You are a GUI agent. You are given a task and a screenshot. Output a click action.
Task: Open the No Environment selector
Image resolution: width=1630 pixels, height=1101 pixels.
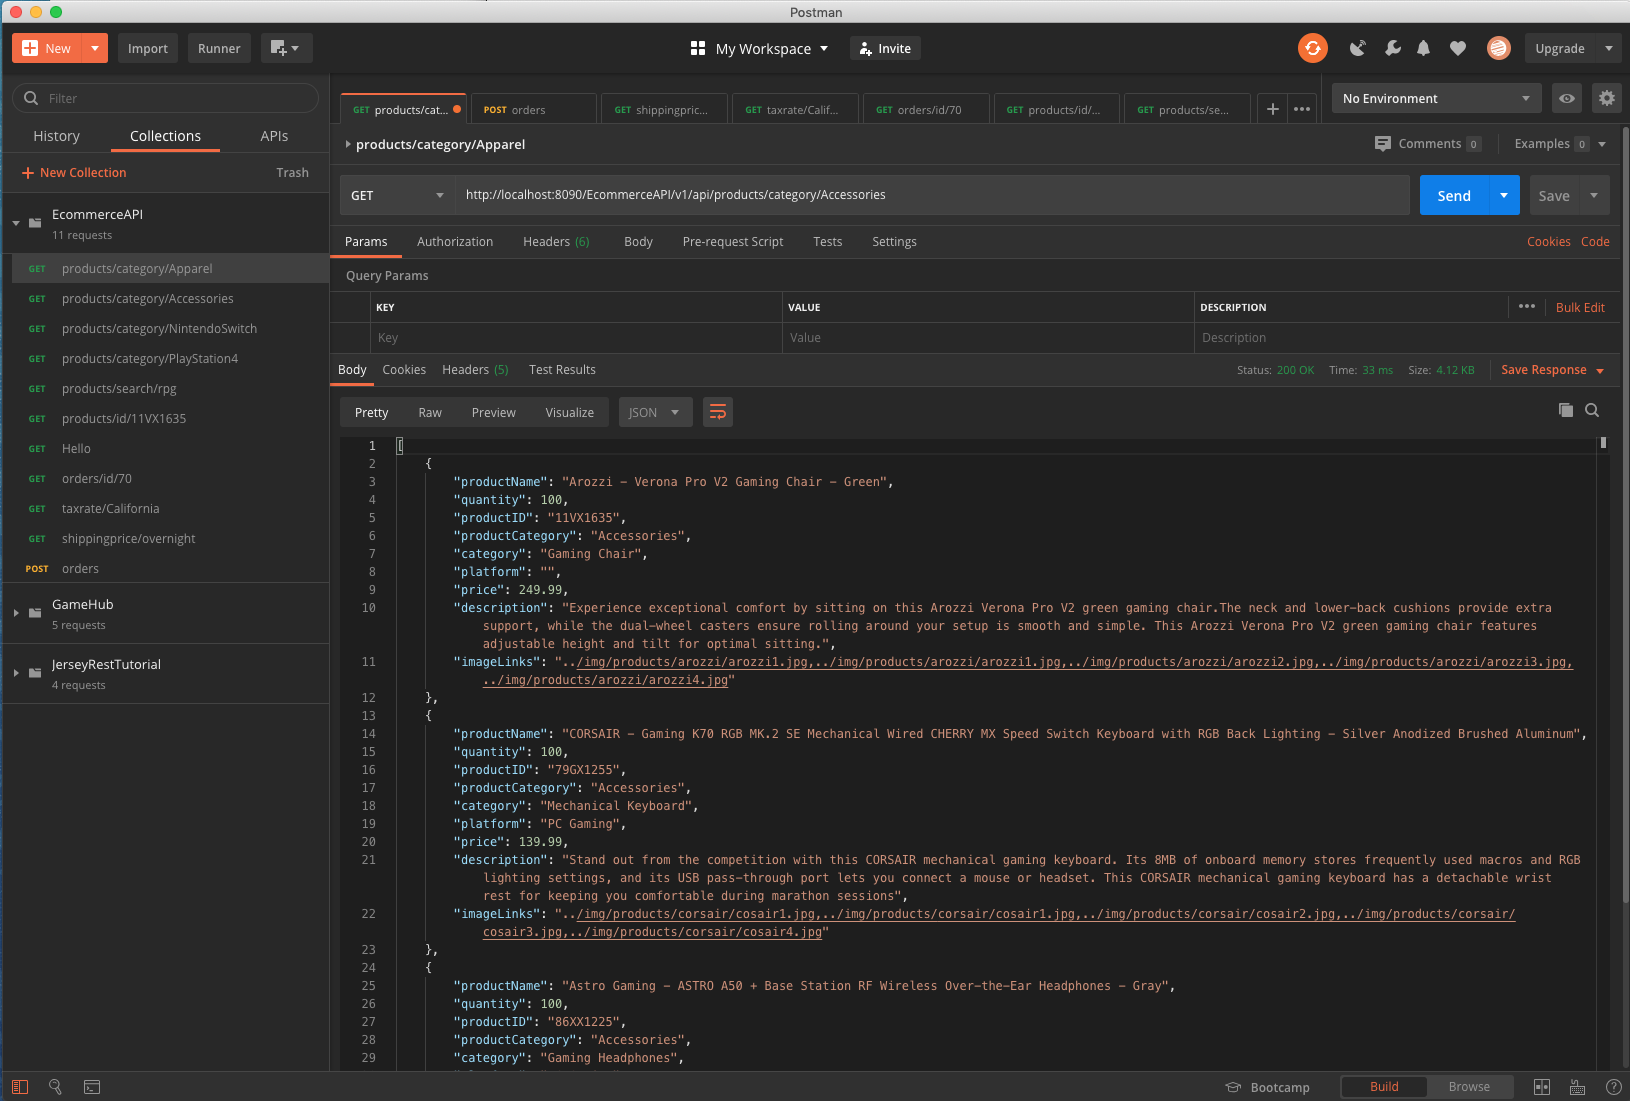[1436, 98]
